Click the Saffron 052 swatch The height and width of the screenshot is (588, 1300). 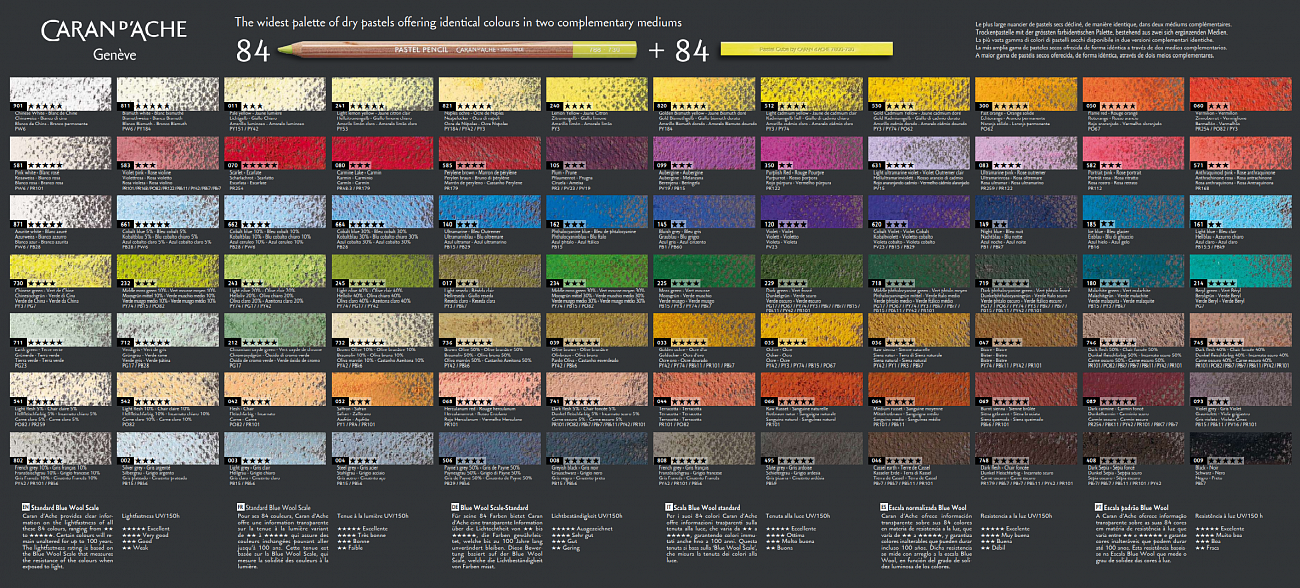[x=384, y=389]
